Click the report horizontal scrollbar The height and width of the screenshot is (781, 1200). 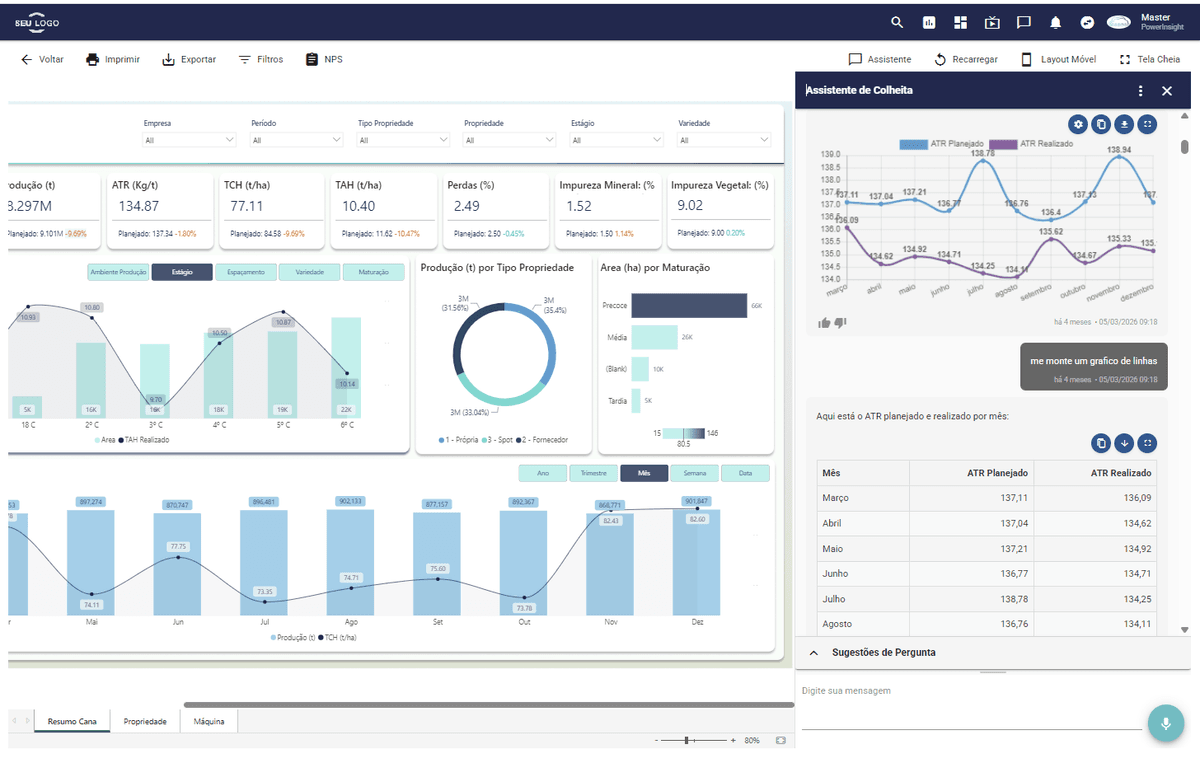click(488, 706)
